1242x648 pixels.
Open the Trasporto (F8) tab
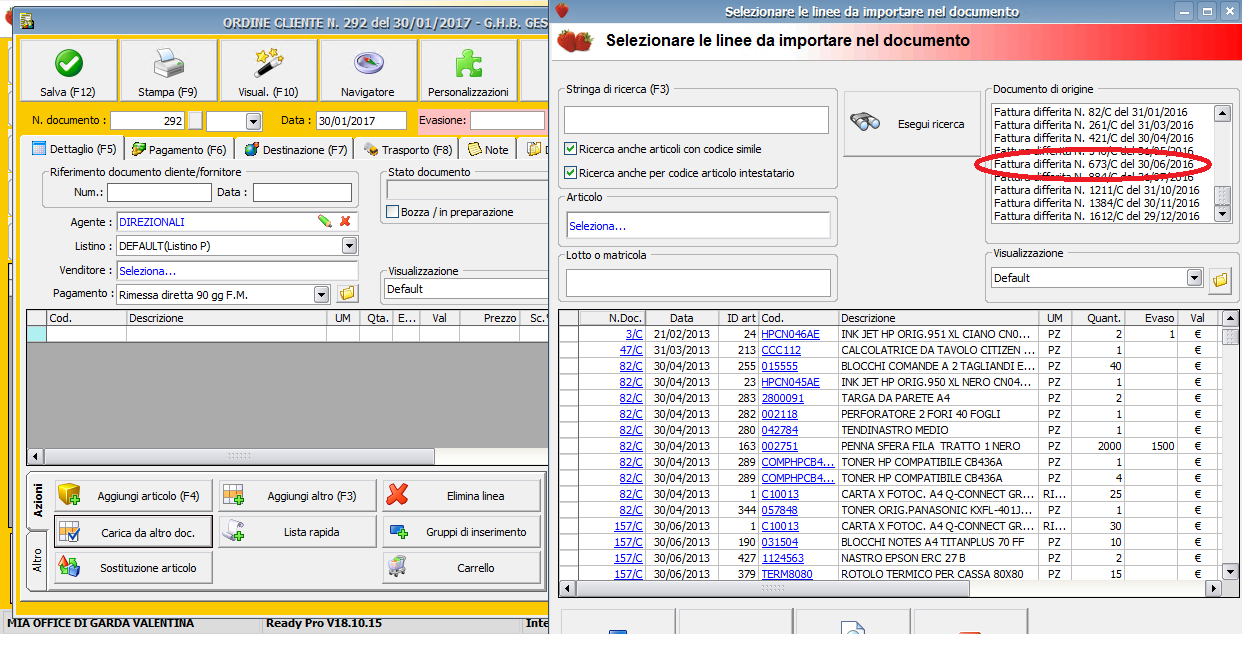[407, 150]
